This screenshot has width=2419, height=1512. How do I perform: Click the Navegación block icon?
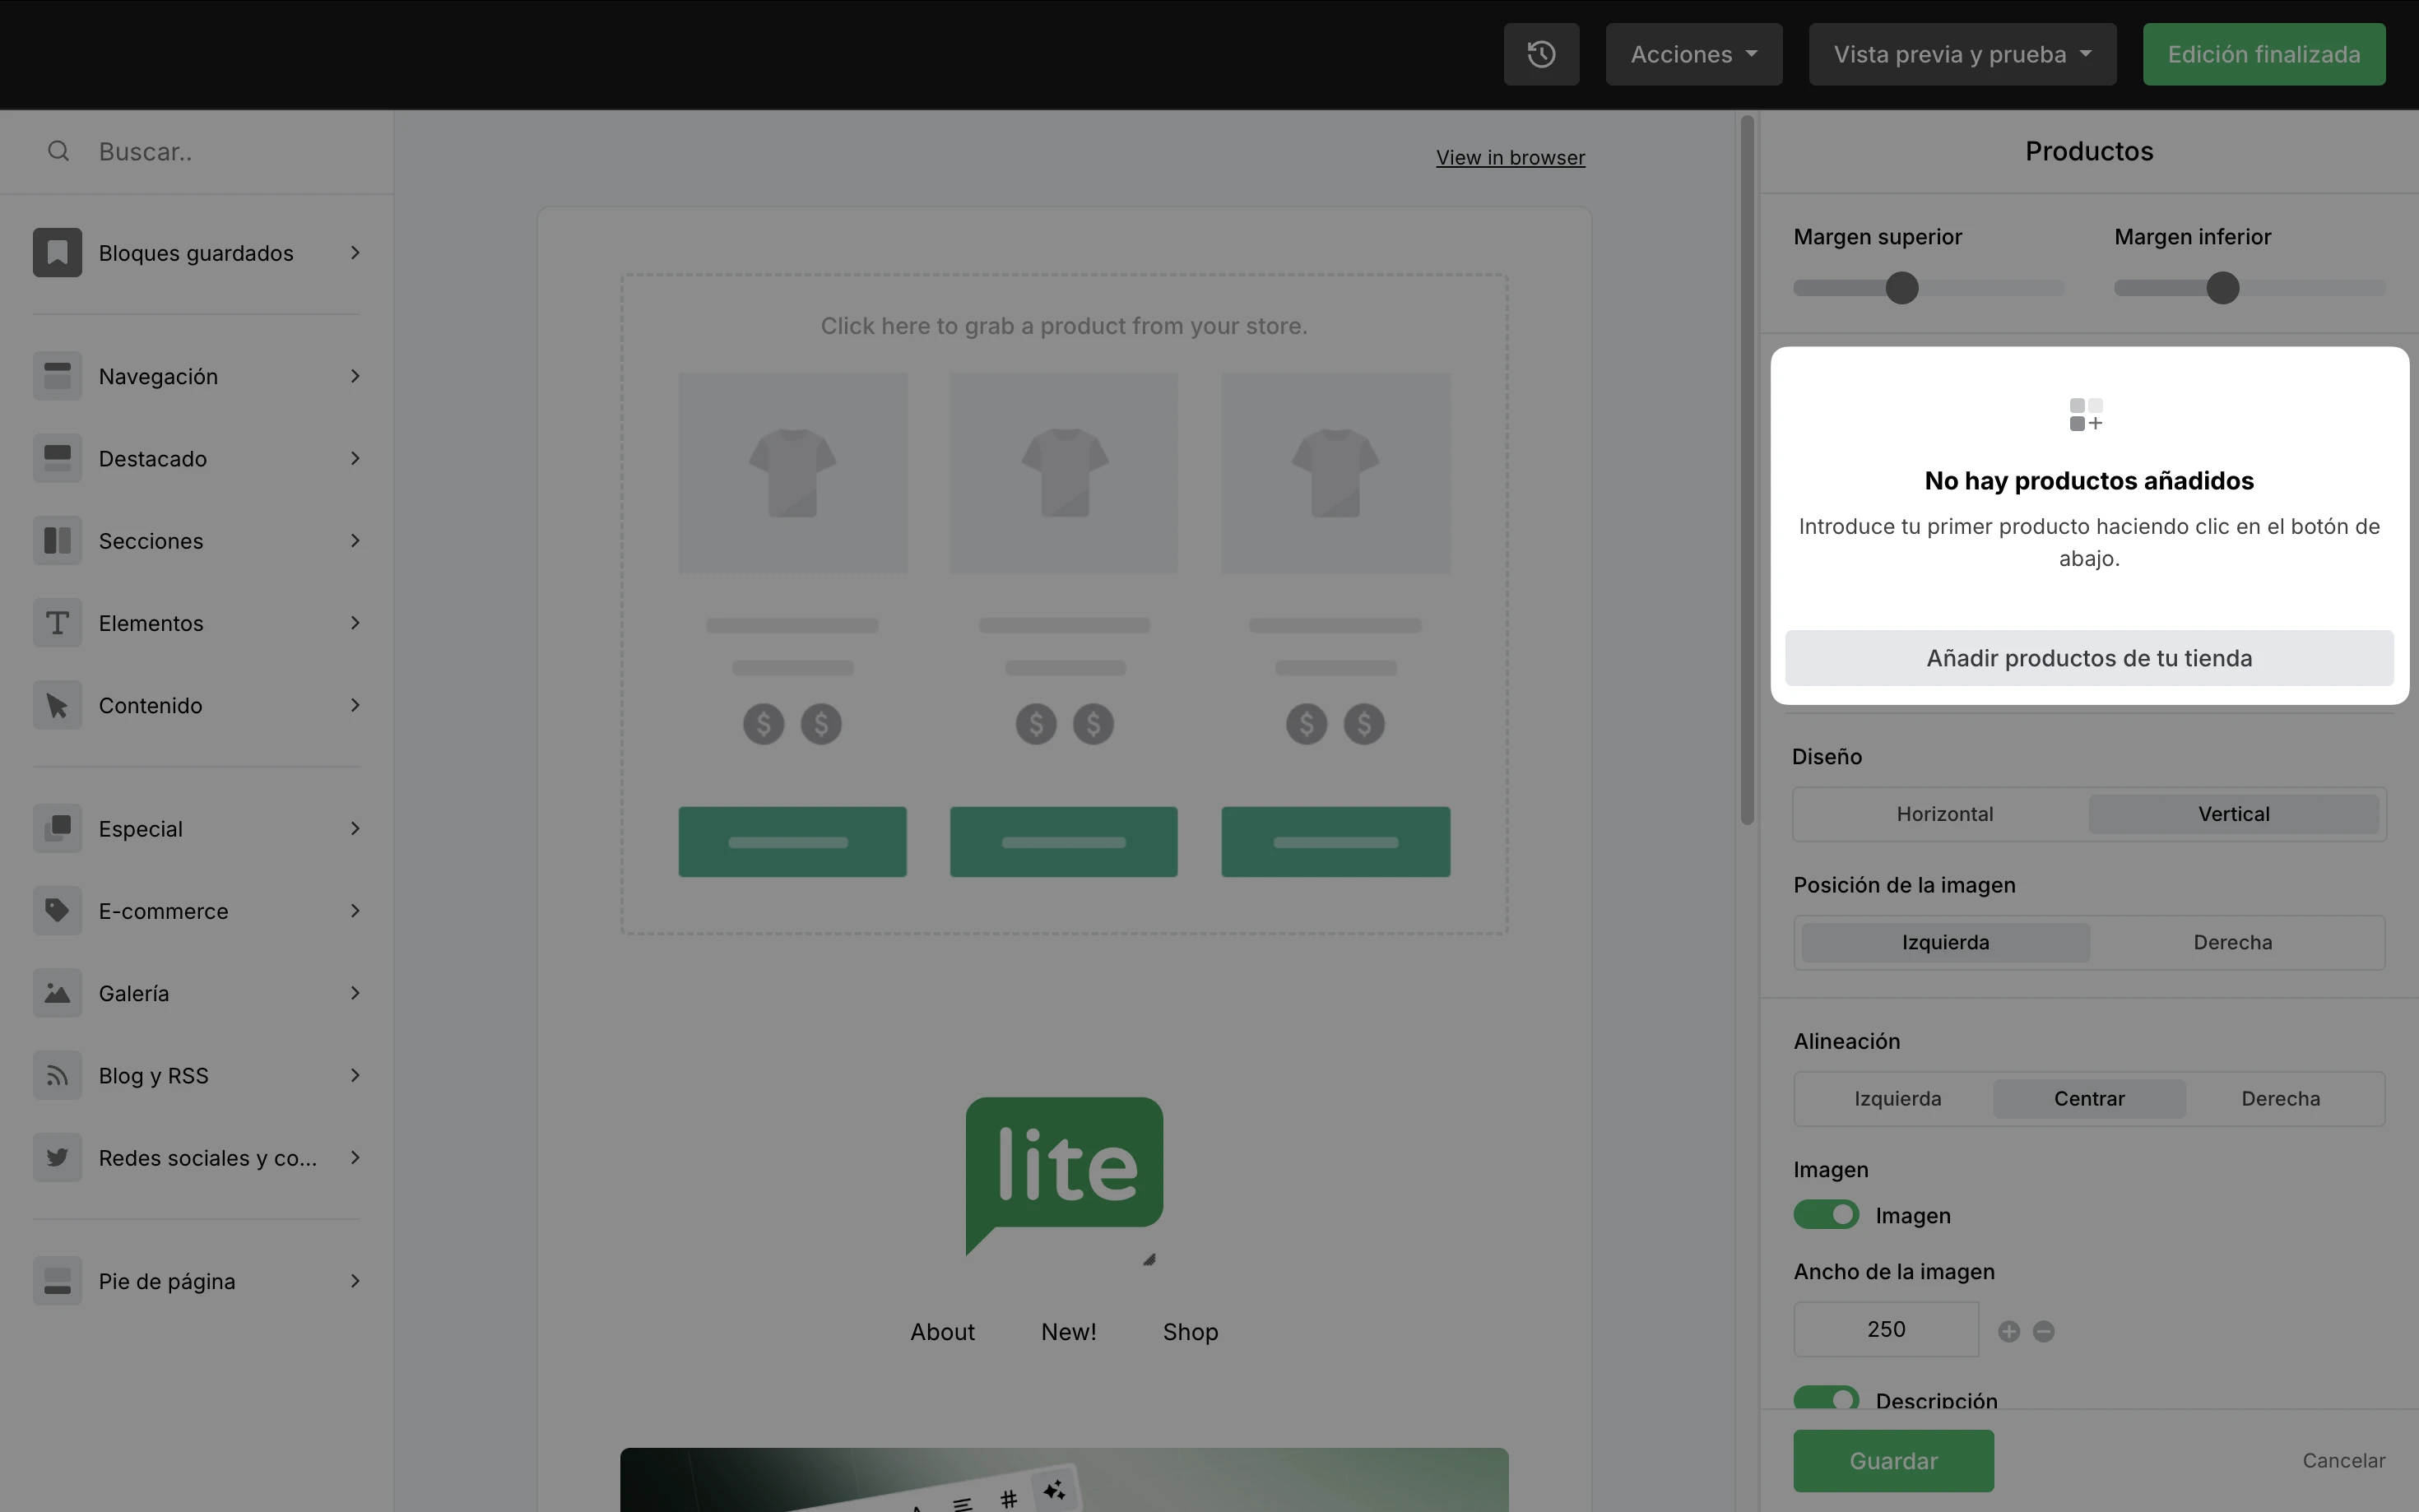click(57, 376)
